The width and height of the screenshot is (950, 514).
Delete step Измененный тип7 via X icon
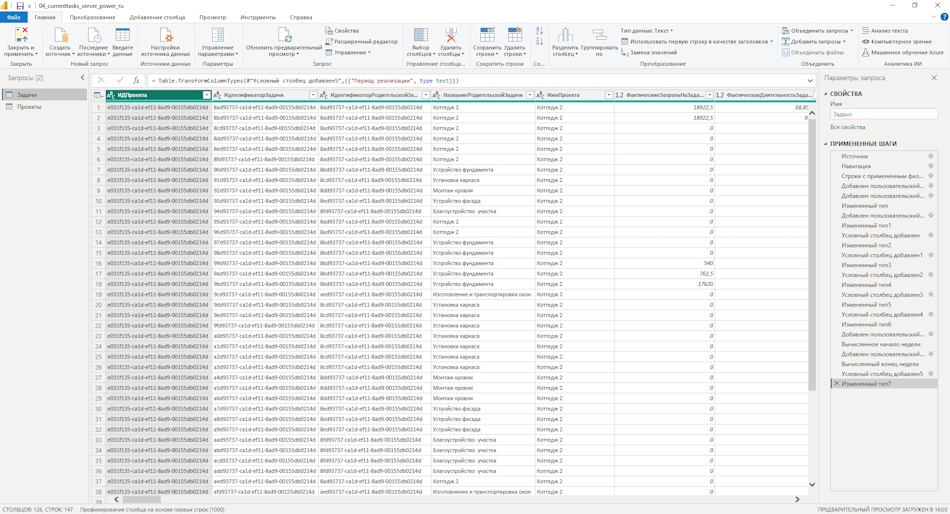tap(837, 384)
